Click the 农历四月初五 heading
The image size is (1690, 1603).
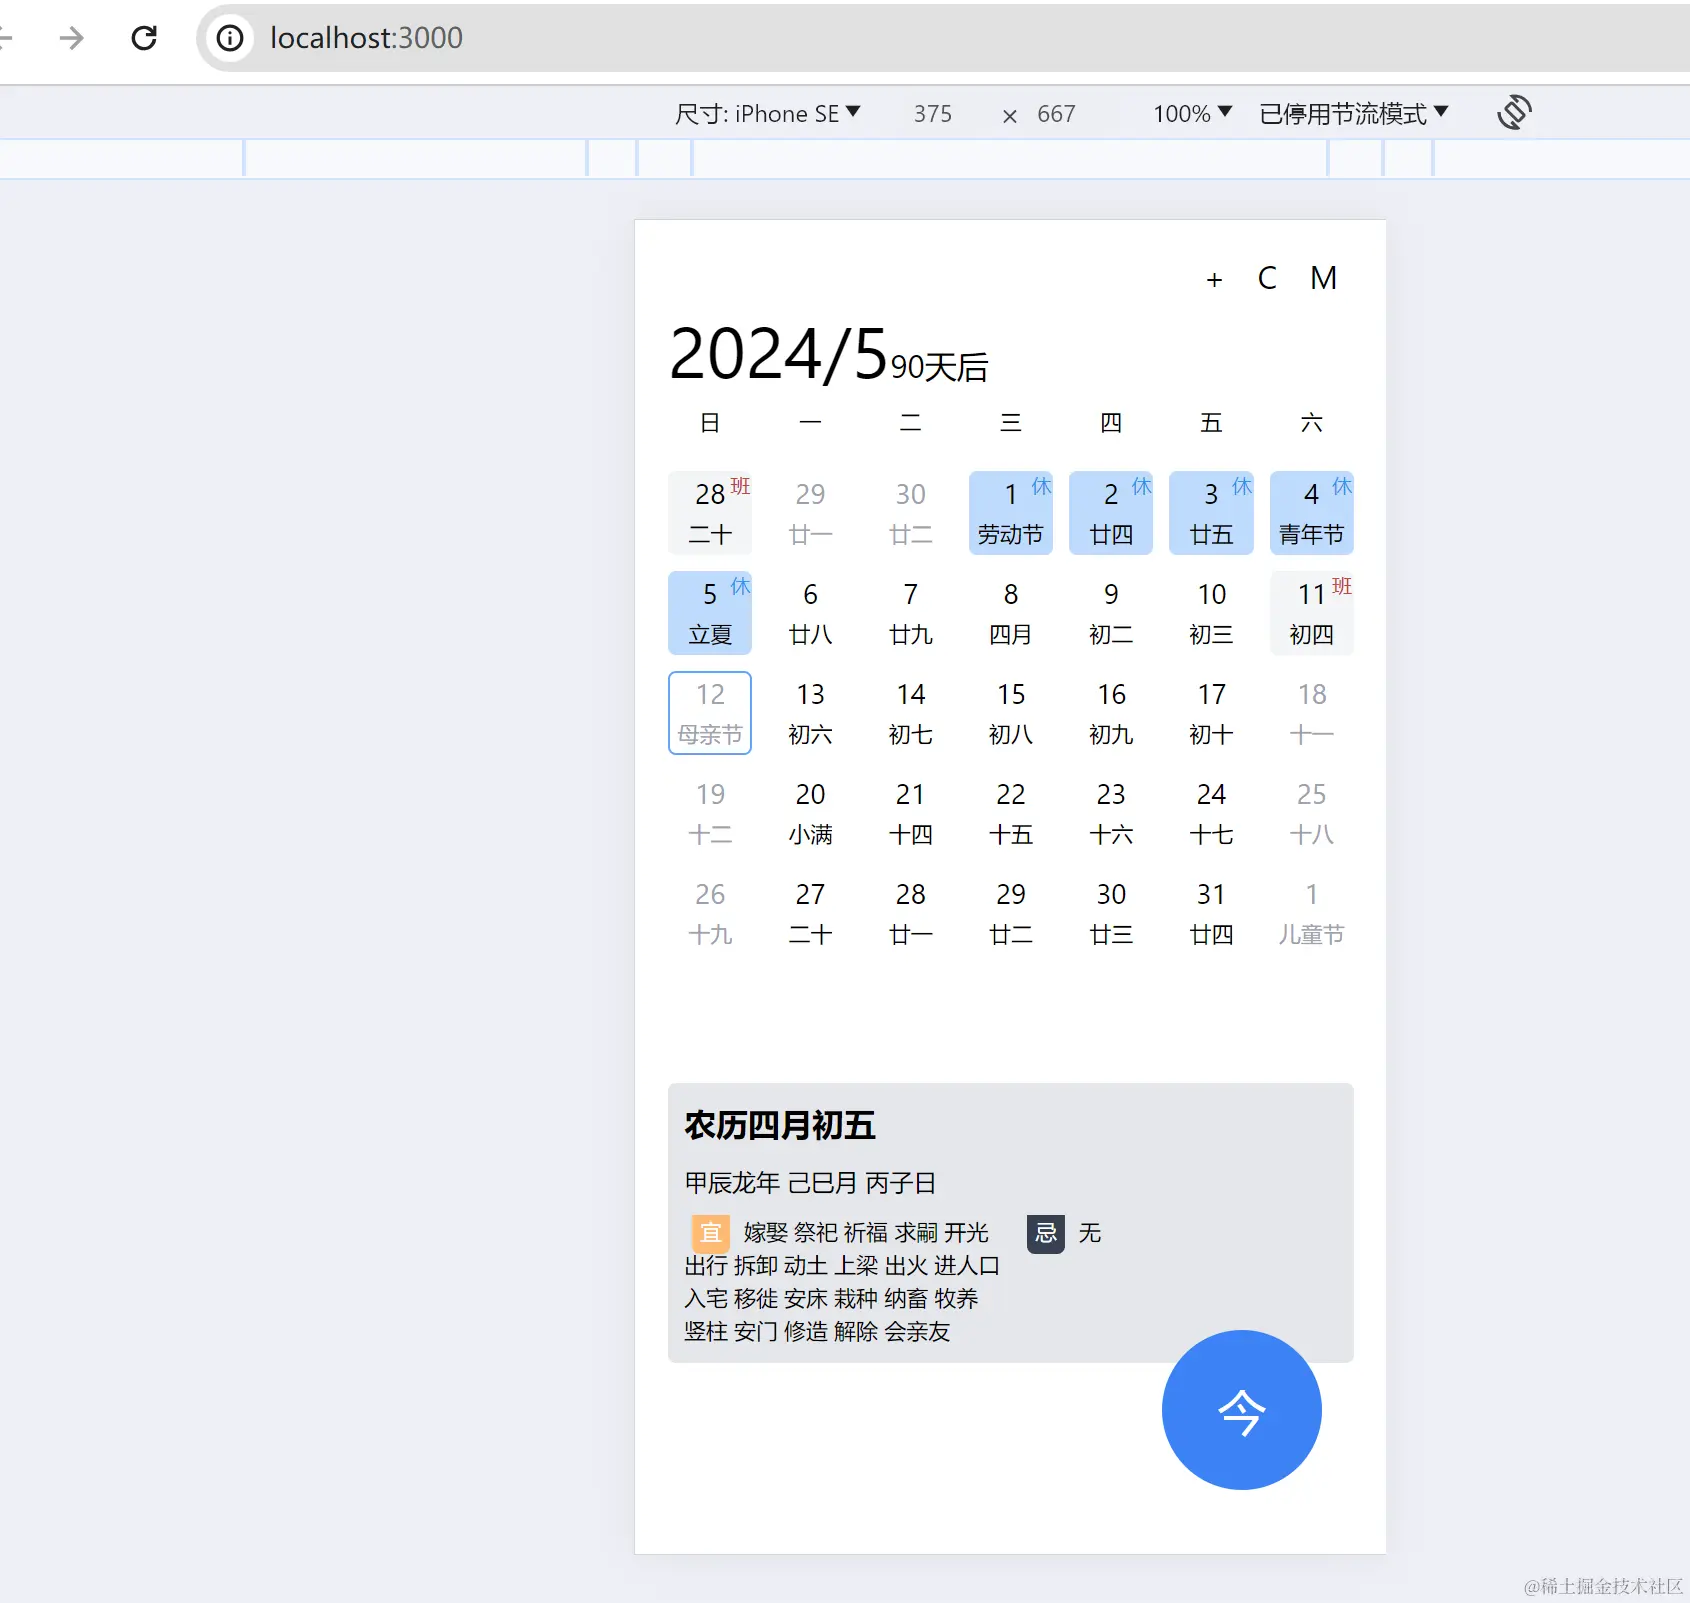[780, 1126]
